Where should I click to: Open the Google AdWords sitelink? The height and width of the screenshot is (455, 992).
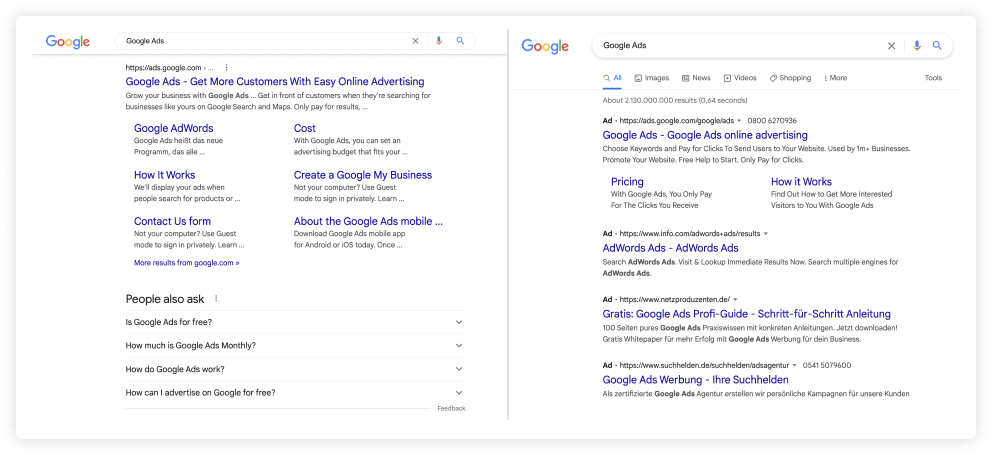tap(173, 128)
